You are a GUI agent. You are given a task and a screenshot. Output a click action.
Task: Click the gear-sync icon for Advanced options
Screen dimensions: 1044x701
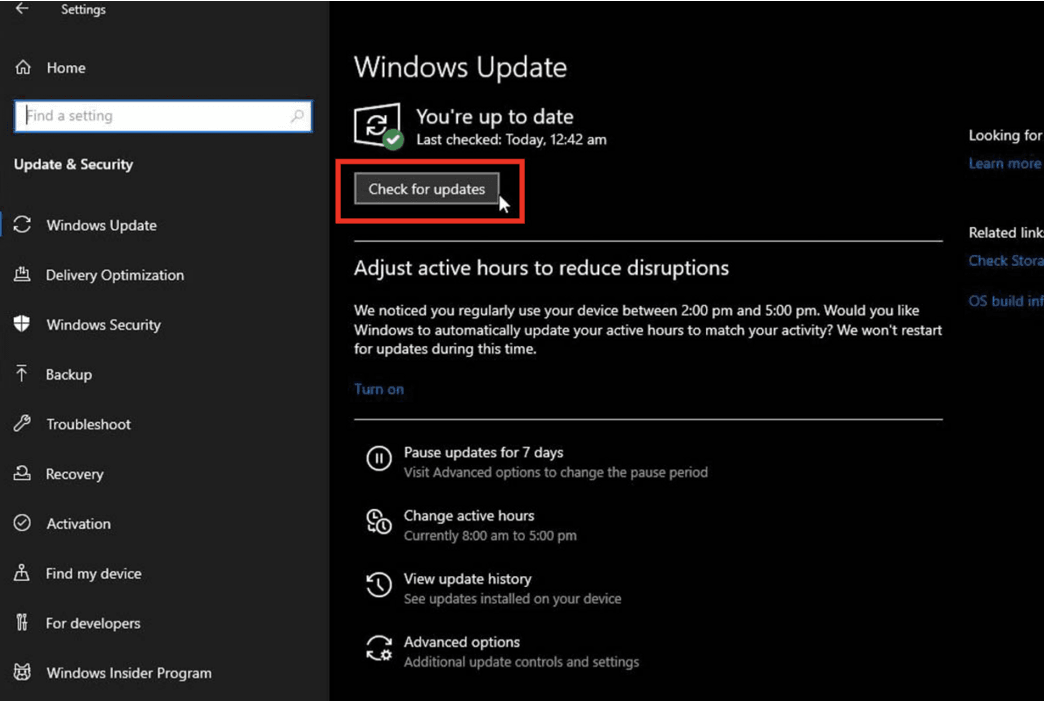pyautogui.click(x=379, y=648)
